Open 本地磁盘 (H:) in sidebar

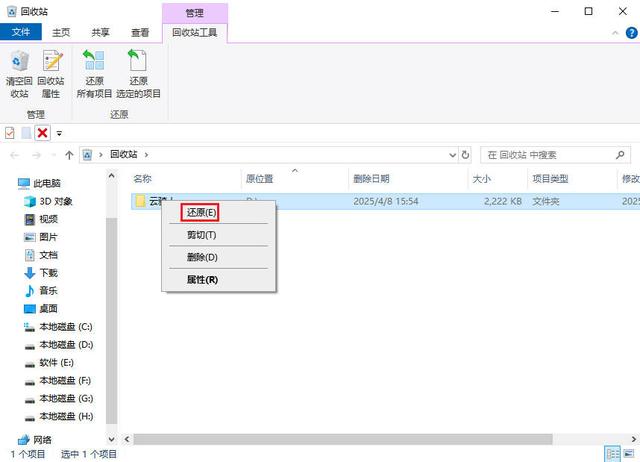point(58,417)
